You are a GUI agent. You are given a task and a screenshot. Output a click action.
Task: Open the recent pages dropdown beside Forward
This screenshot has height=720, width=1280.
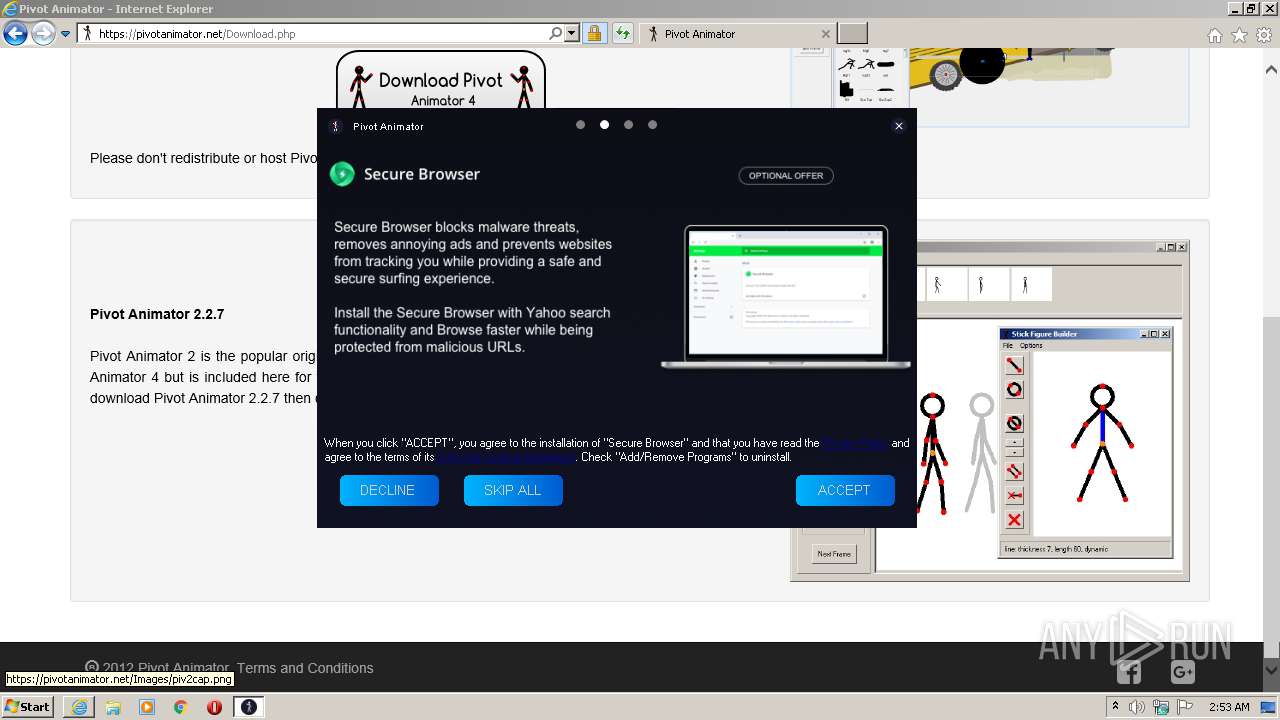(x=66, y=34)
